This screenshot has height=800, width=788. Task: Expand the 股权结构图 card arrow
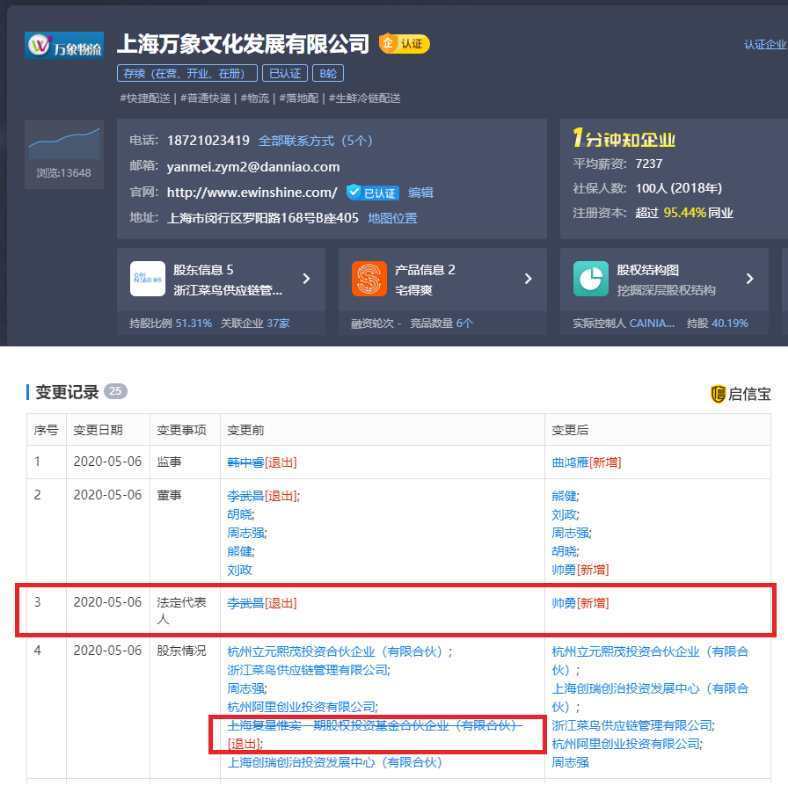click(750, 279)
